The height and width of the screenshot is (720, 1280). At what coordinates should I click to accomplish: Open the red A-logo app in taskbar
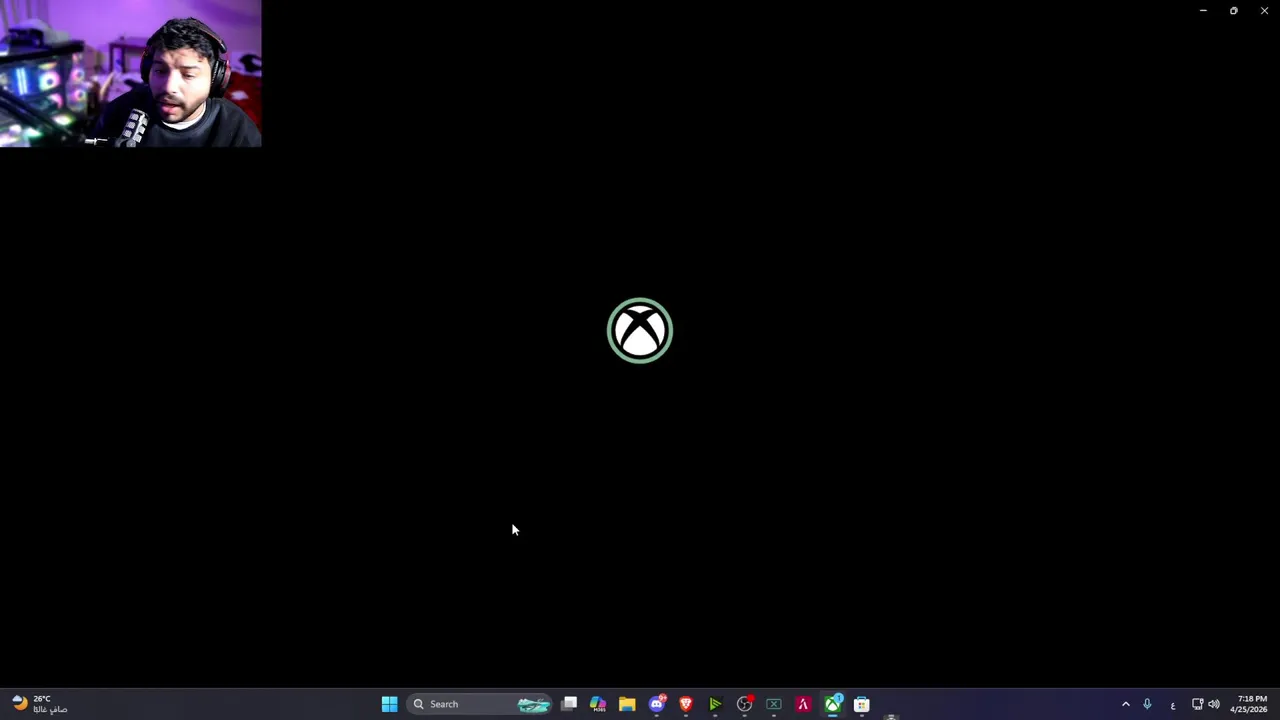[803, 704]
